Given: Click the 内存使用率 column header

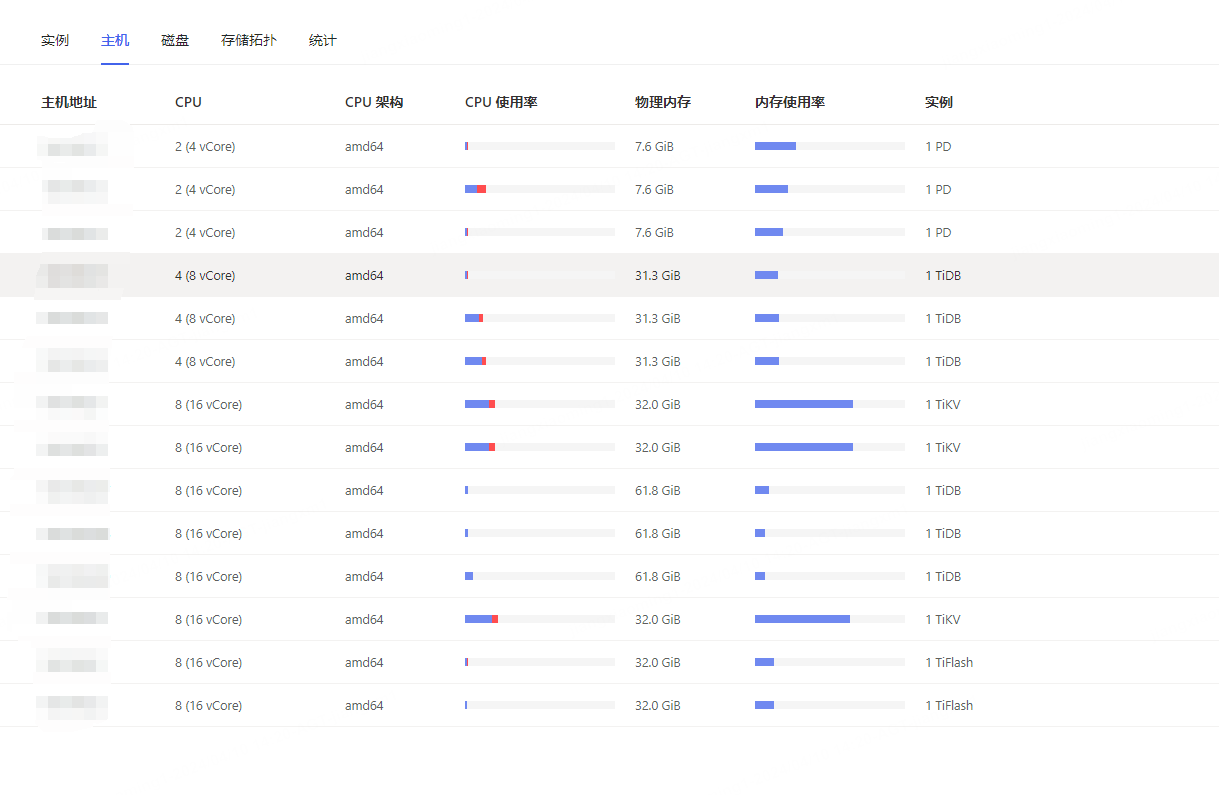Looking at the screenshot, I should point(790,102).
